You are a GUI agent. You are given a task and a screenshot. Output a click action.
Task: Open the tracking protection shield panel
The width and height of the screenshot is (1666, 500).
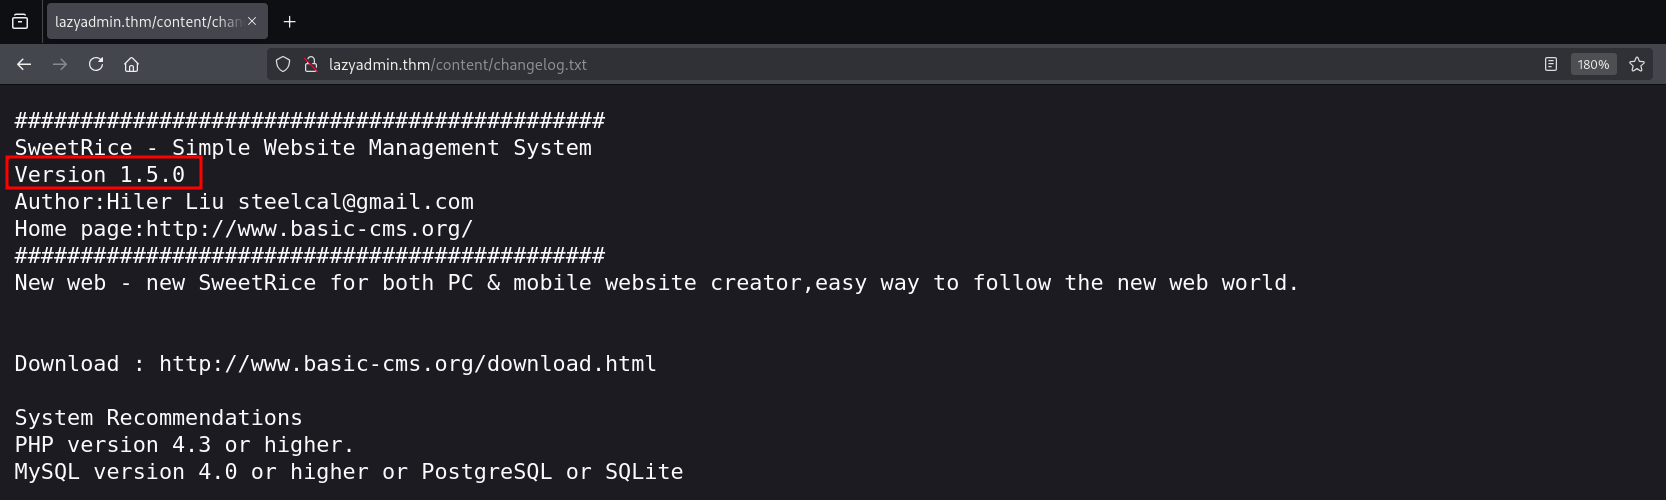coord(283,64)
